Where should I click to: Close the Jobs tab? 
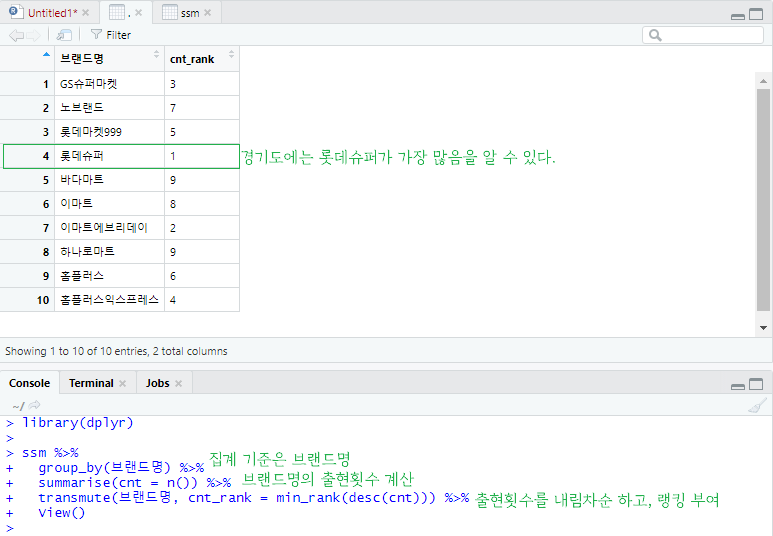(x=178, y=383)
